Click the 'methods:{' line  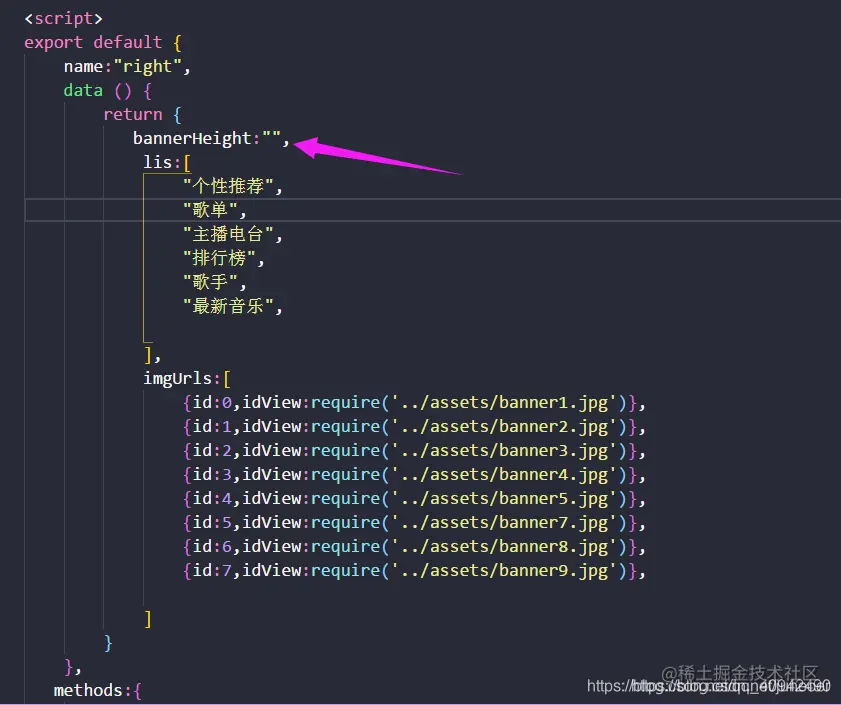[x=98, y=690]
